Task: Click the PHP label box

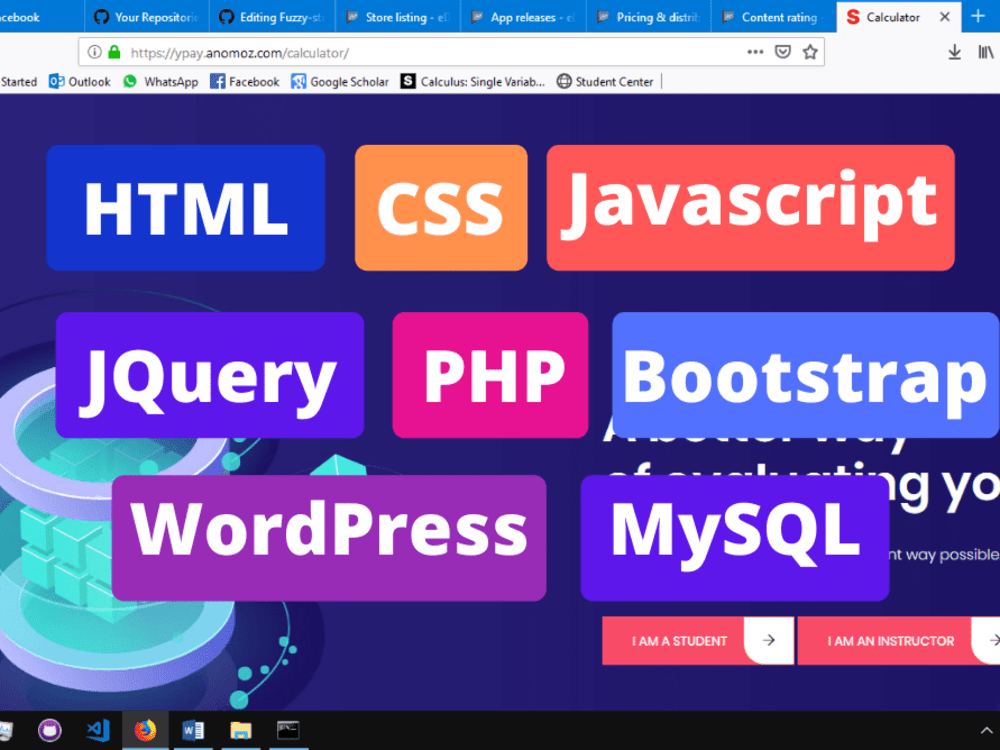Action: [490, 375]
